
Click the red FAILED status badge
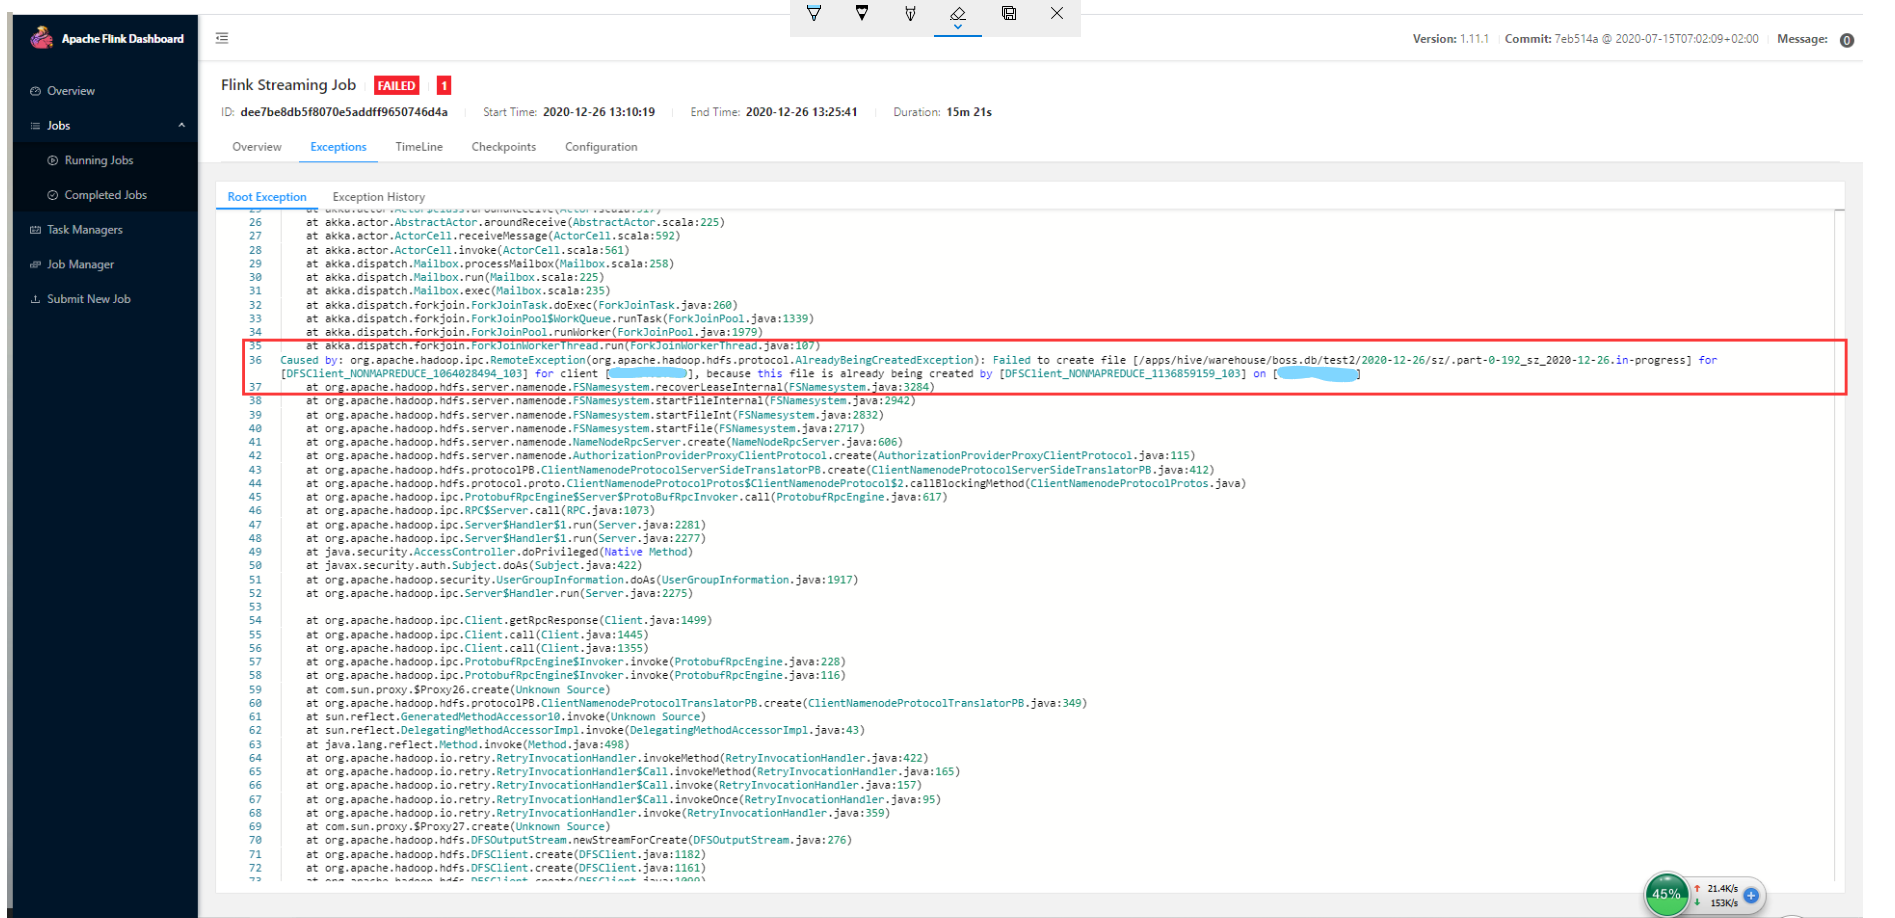(396, 86)
